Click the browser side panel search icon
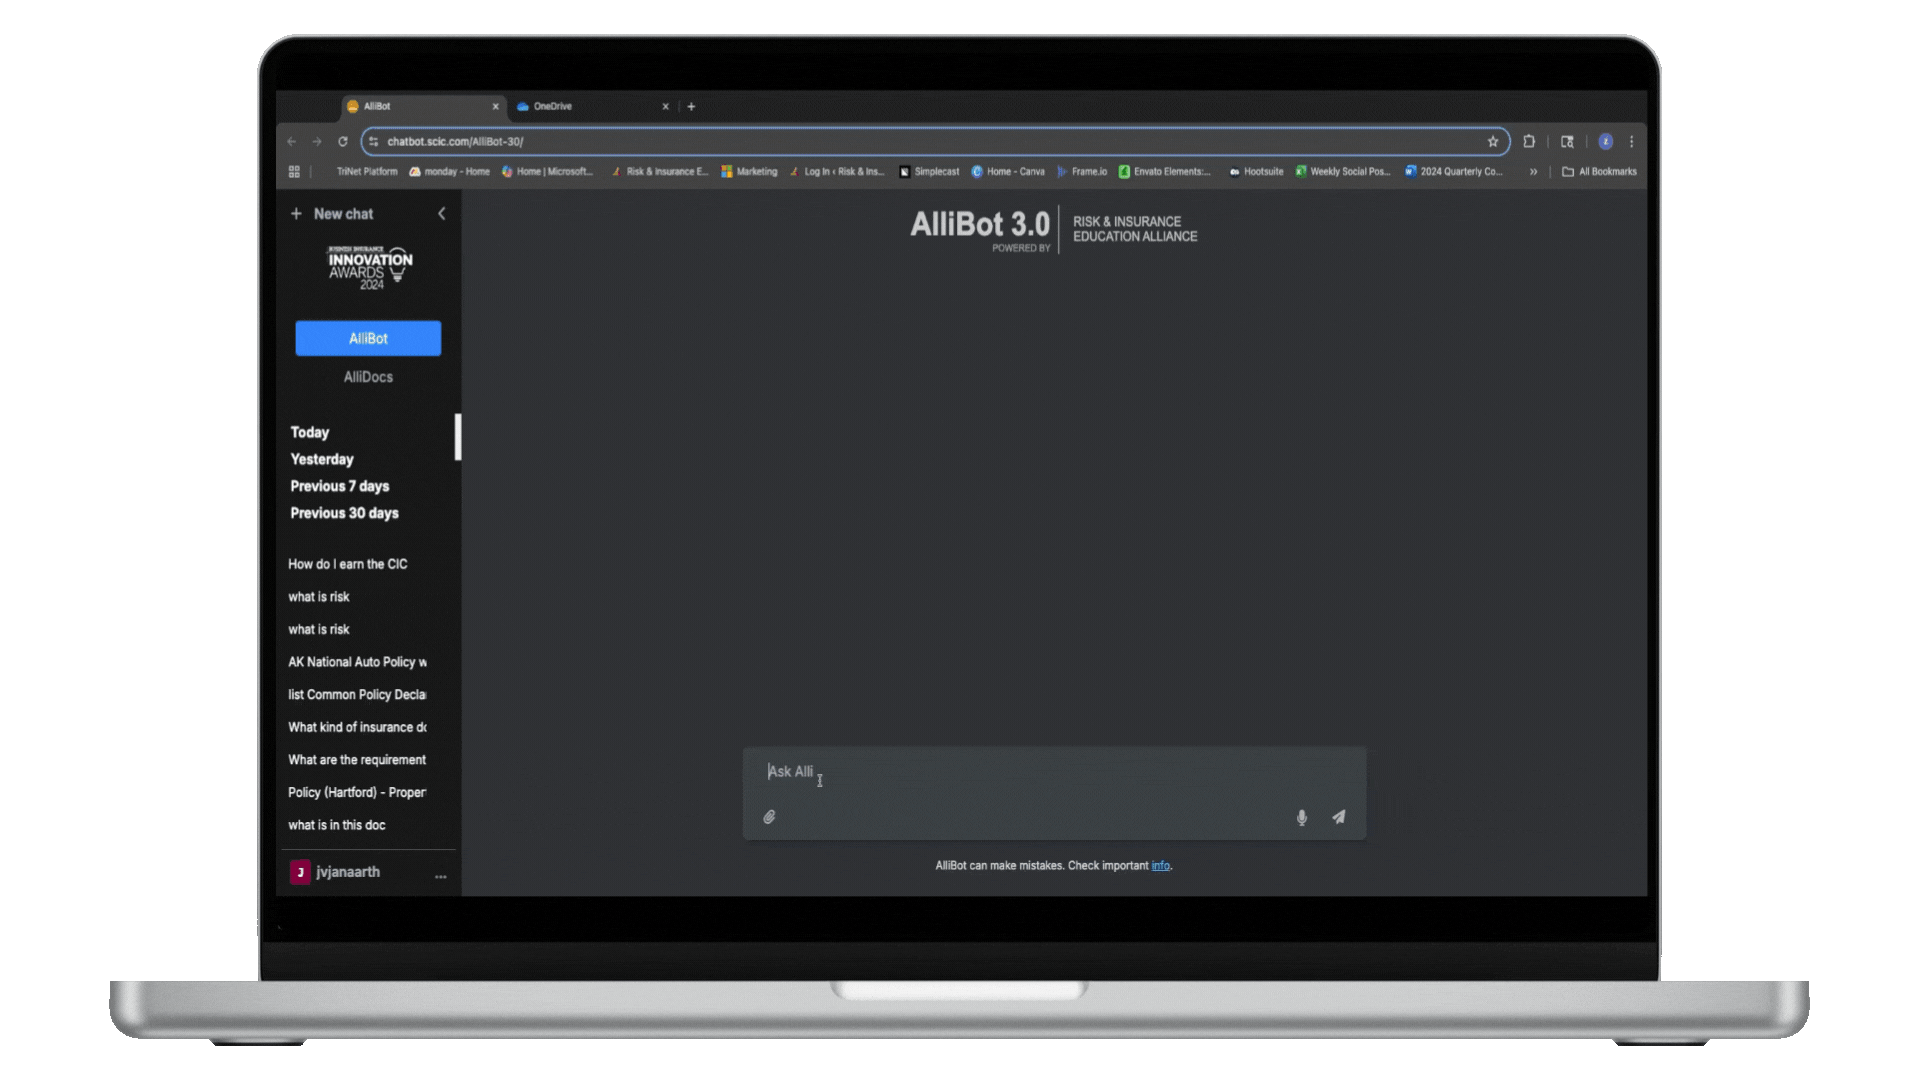Image resolution: width=1920 pixels, height=1080 pixels. [x=1567, y=142]
